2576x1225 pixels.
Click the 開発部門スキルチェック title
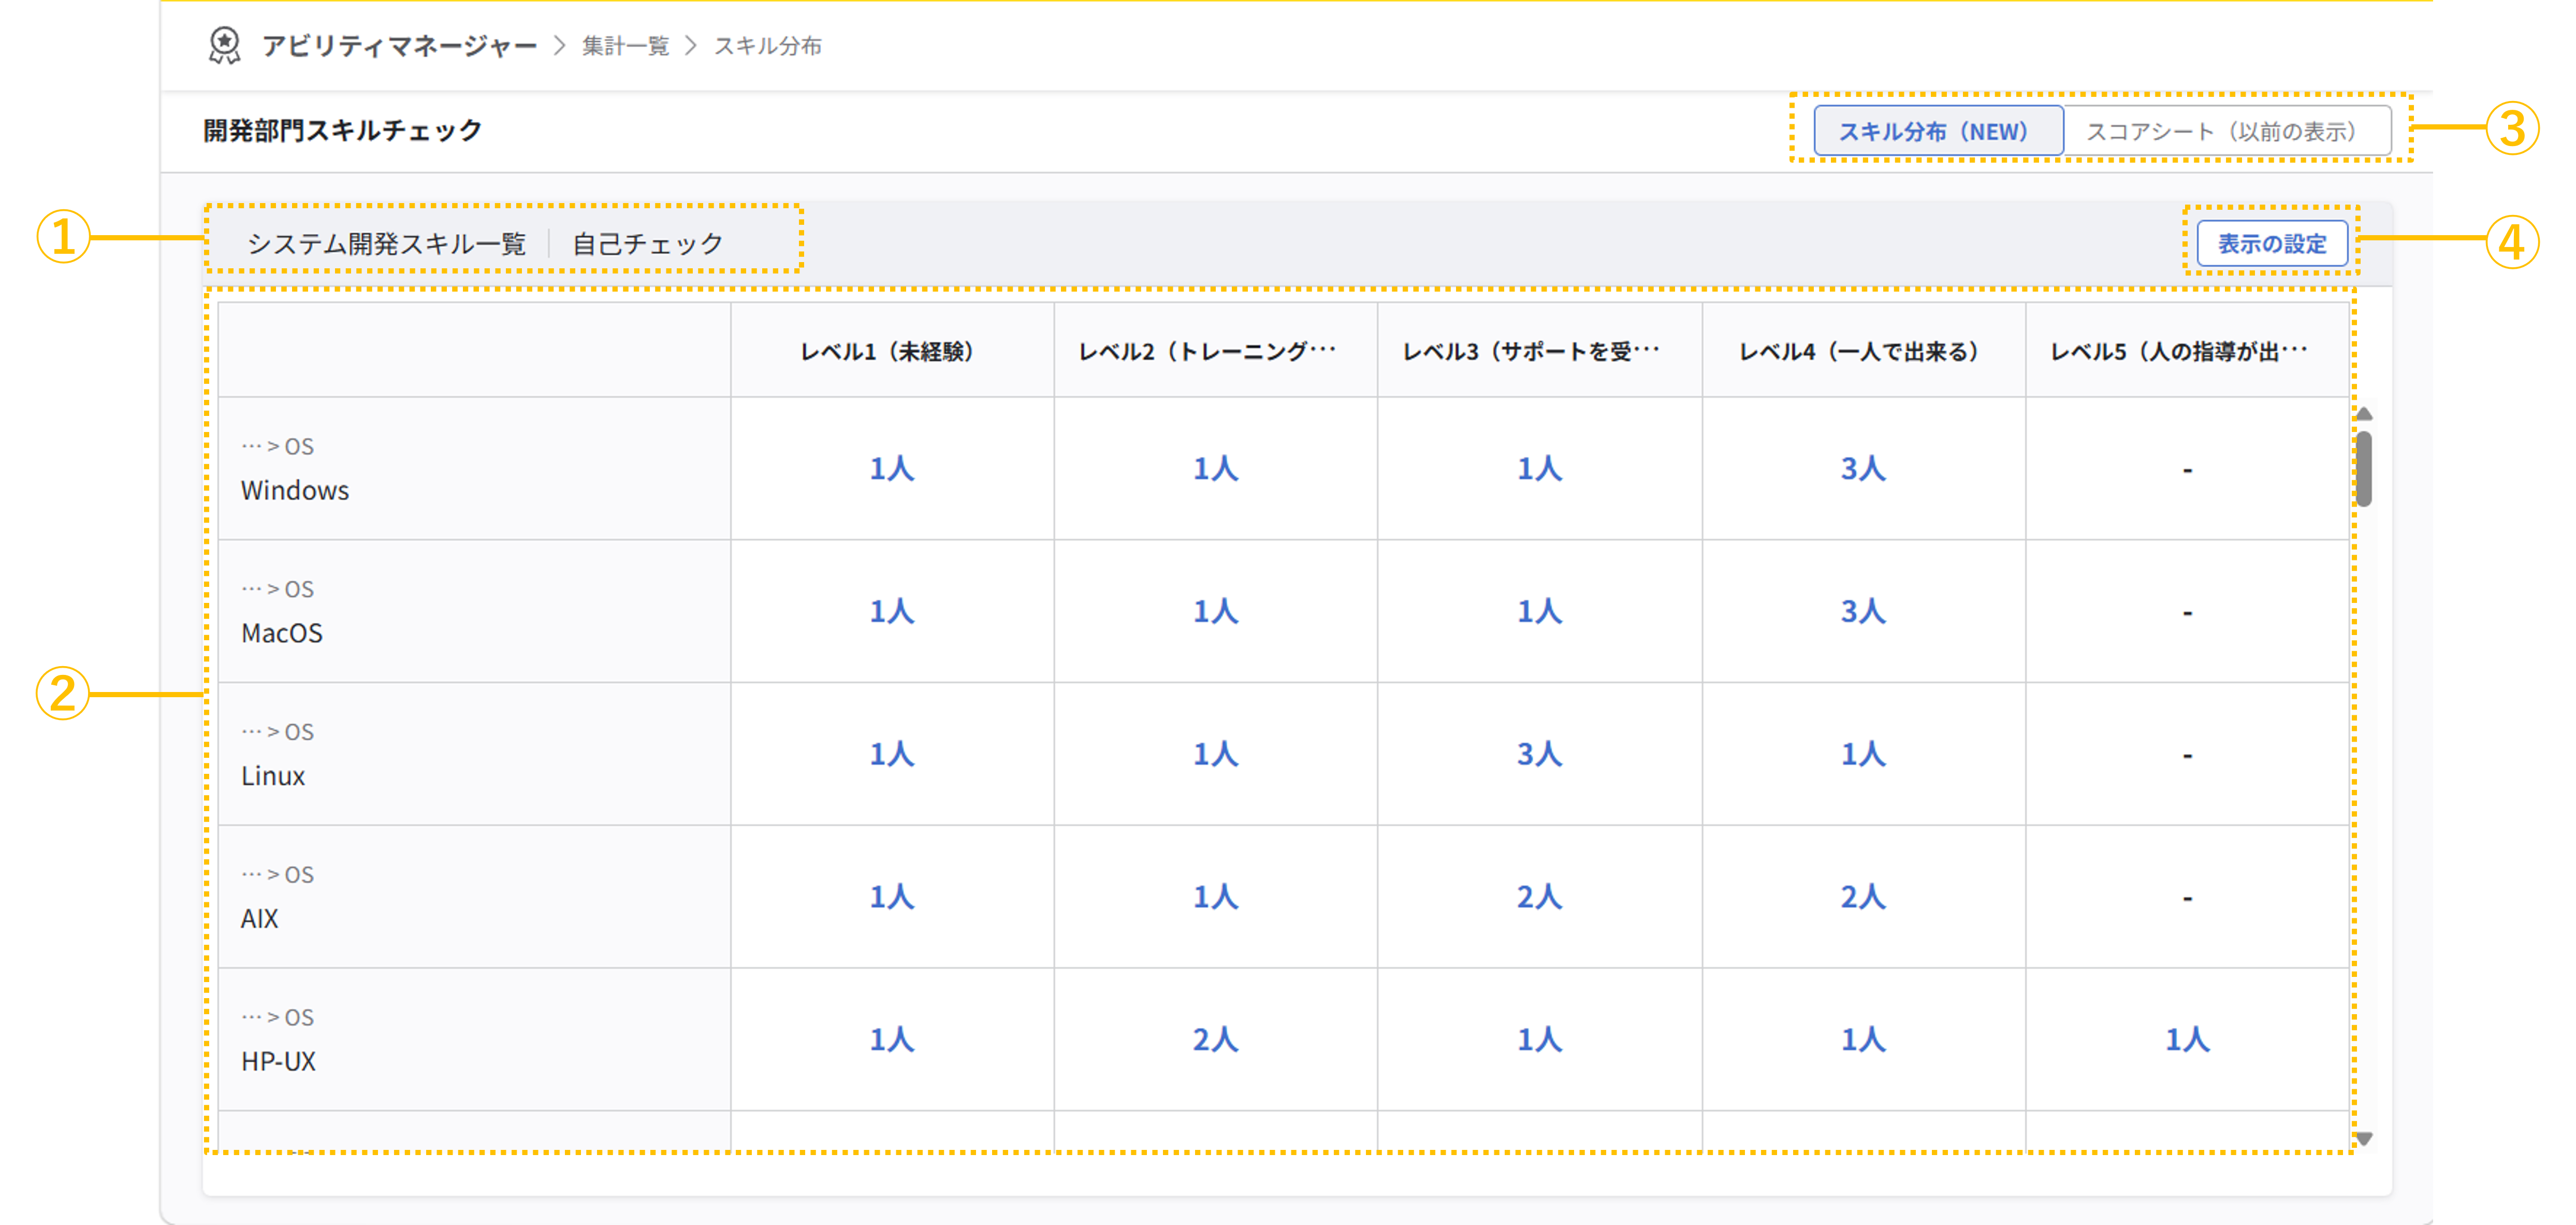point(342,130)
